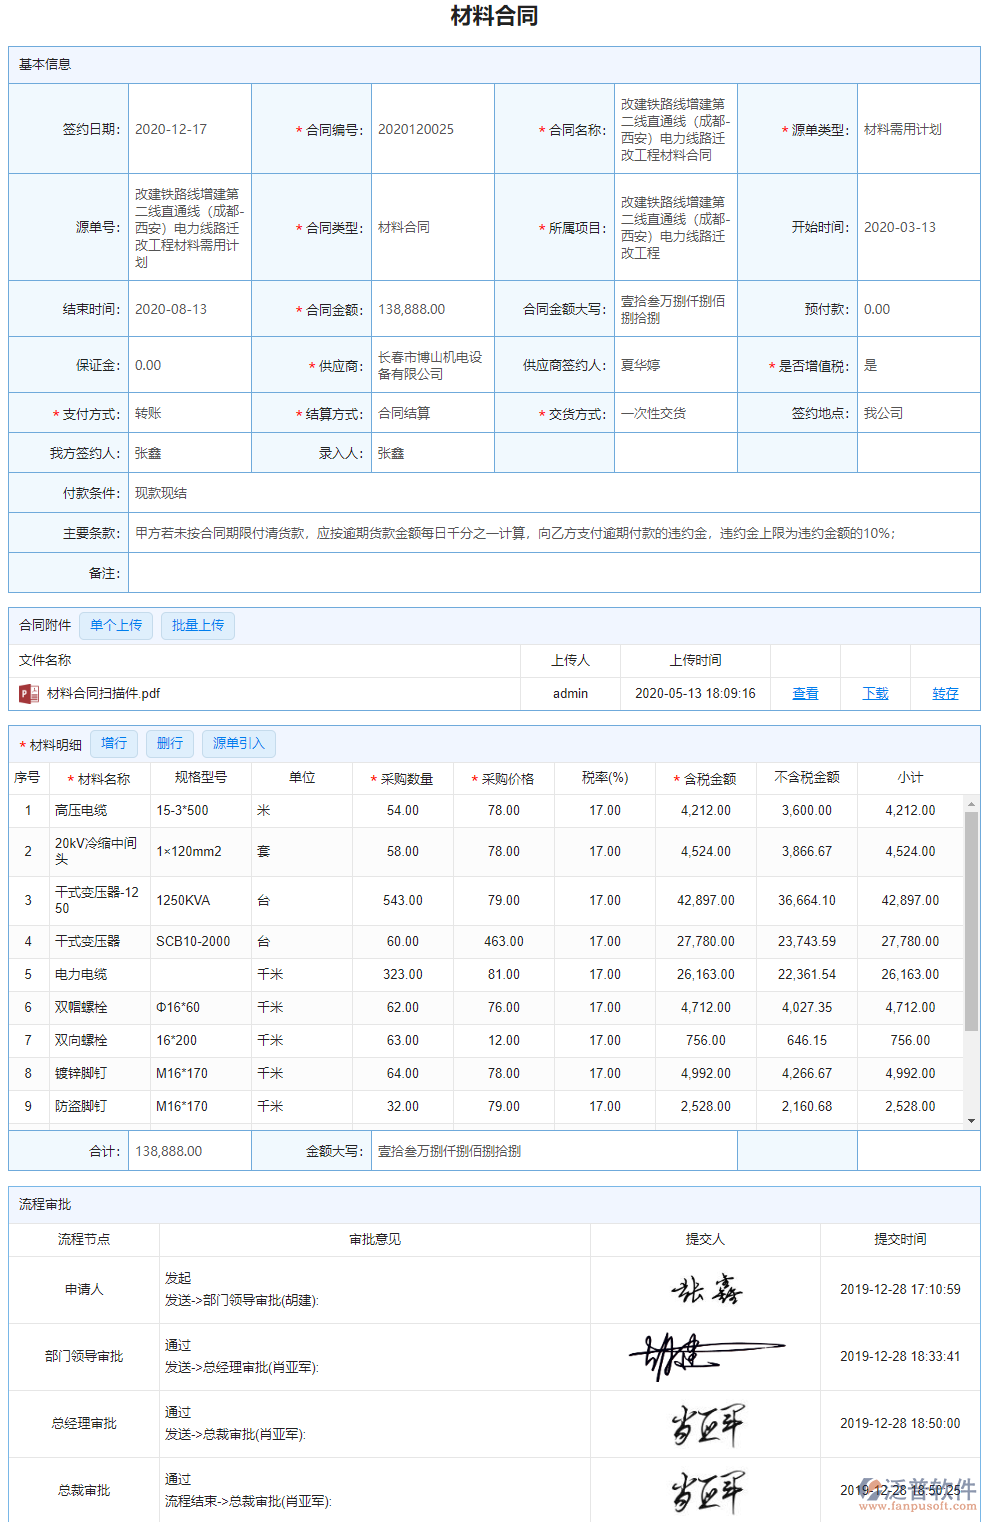Click the 批量上传 button
This screenshot has height=1522, width=987.
click(197, 626)
